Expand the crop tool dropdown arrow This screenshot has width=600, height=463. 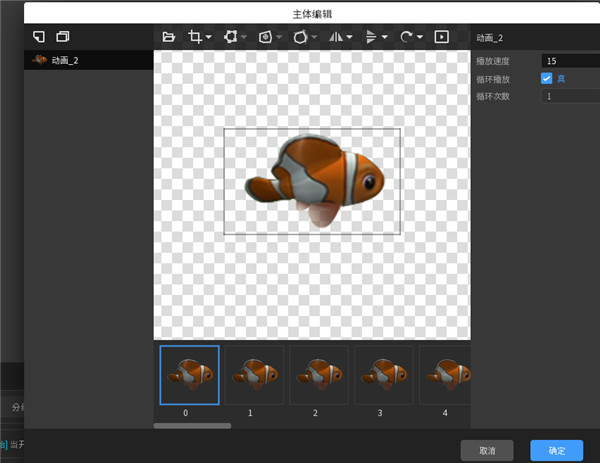[x=209, y=38]
